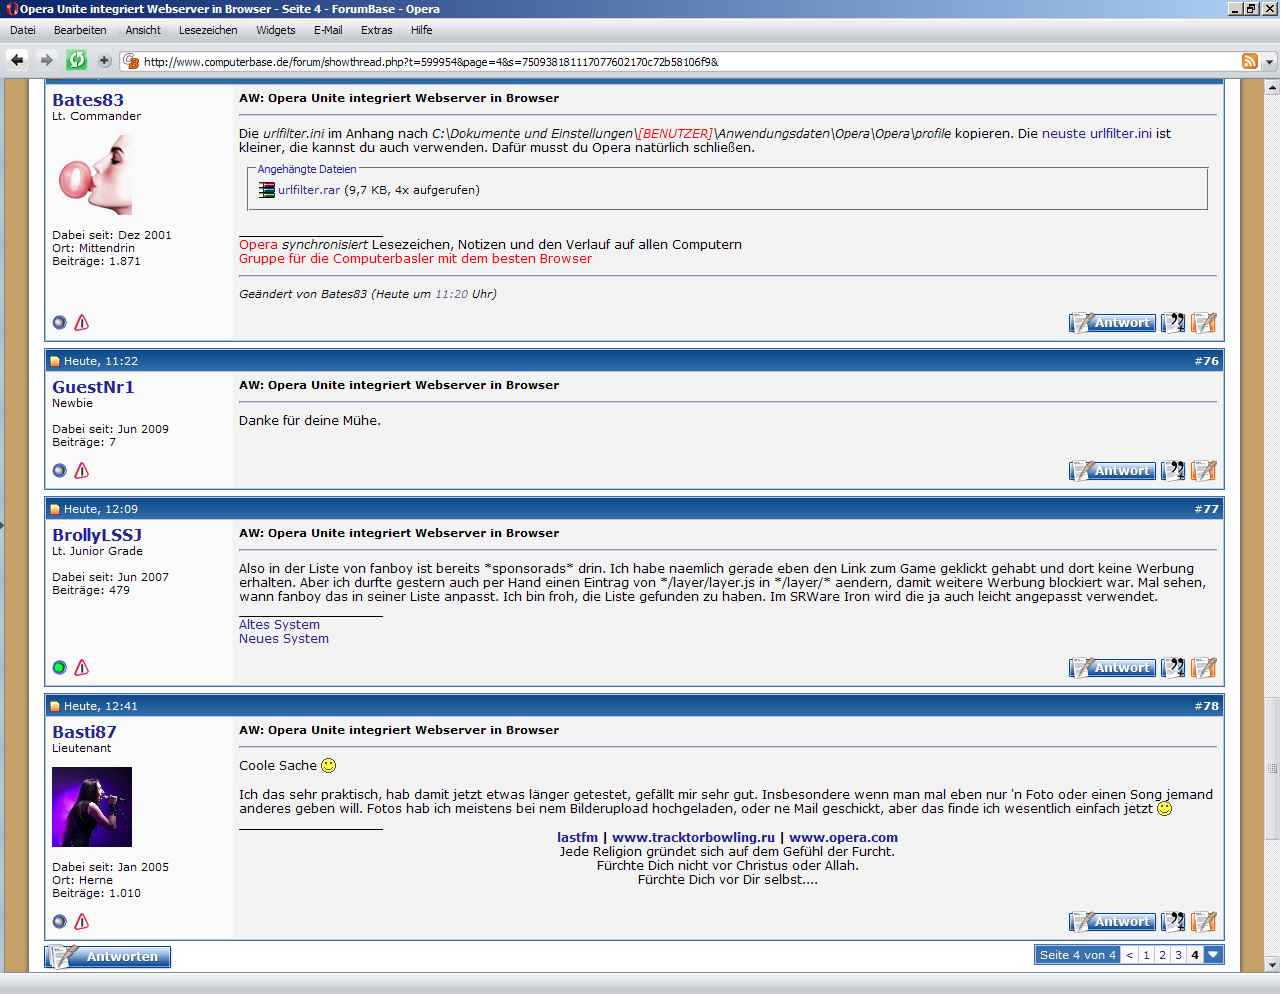Open Basti87's user profile name
1281x994 pixels.
tap(84, 732)
